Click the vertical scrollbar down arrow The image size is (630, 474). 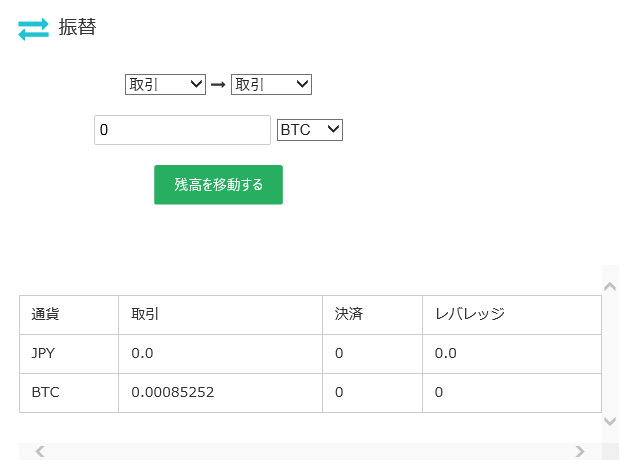tap(610, 422)
